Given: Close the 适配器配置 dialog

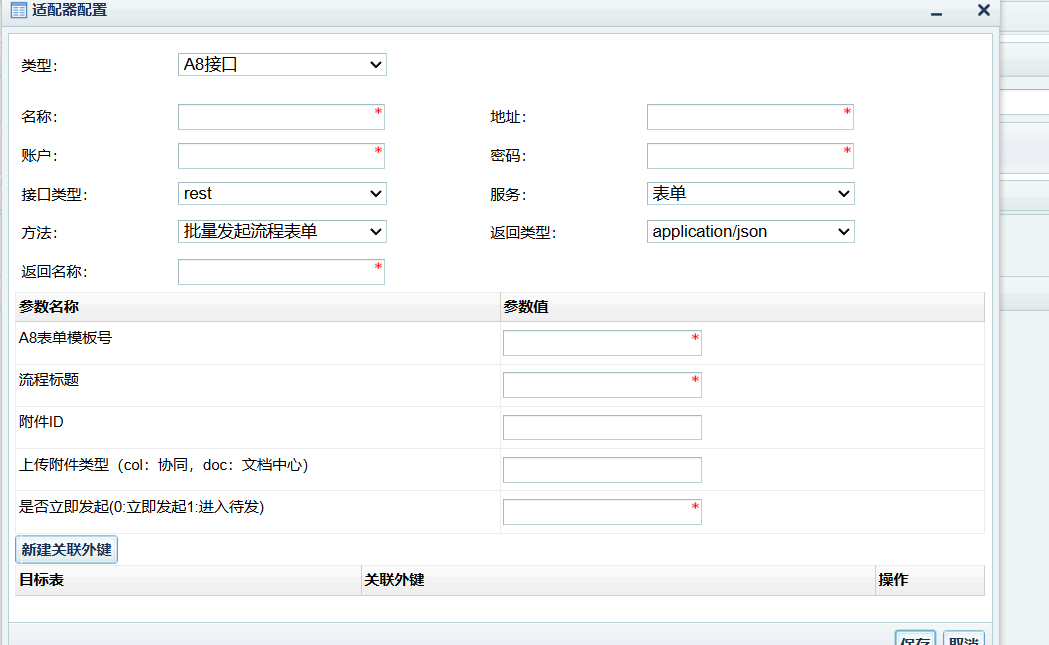Looking at the screenshot, I should 983,11.
